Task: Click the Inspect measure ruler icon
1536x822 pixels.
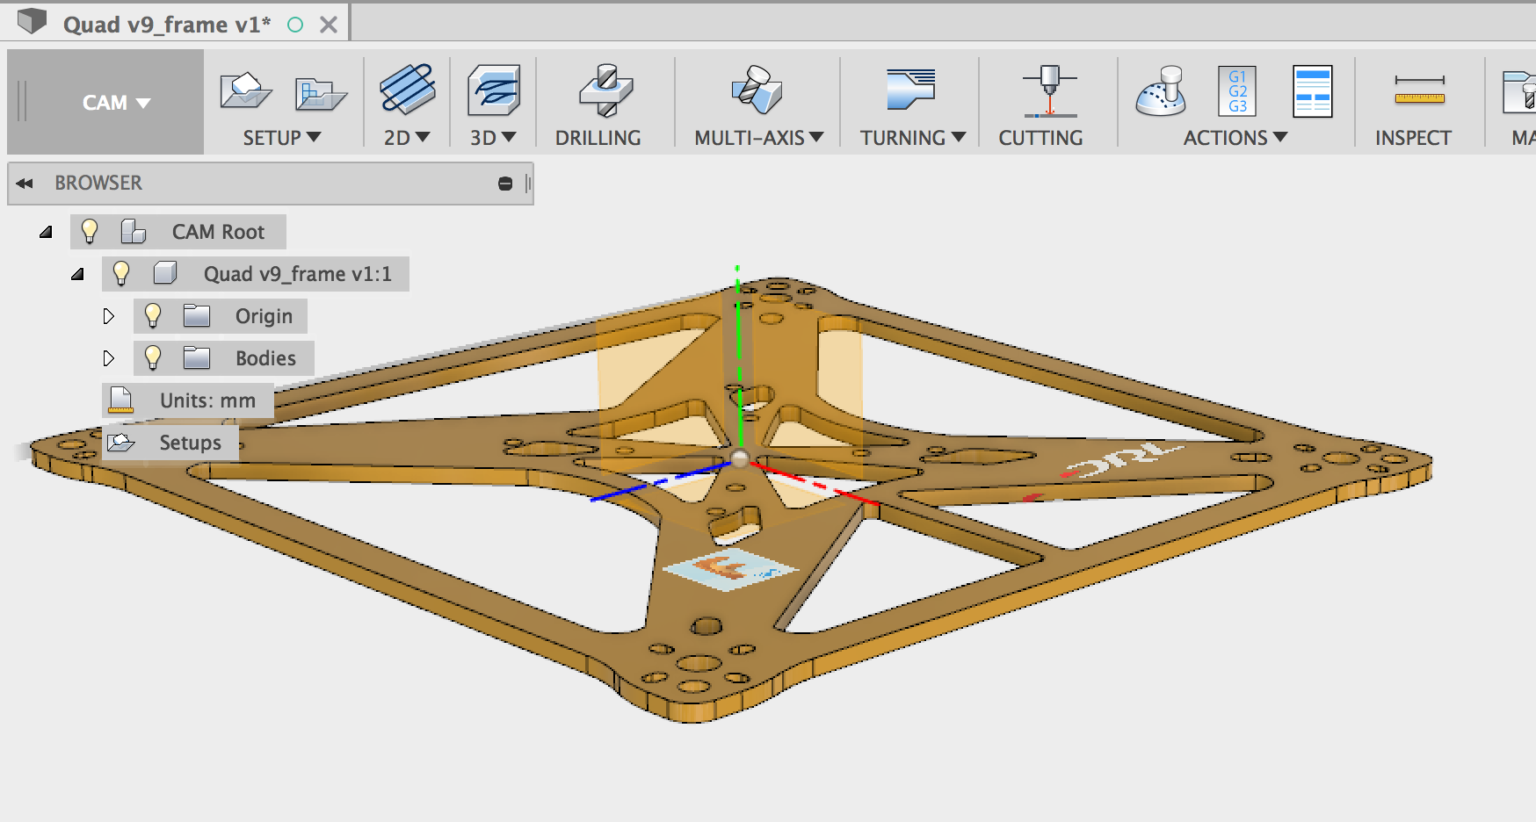Action: [x=1419, y=90]
